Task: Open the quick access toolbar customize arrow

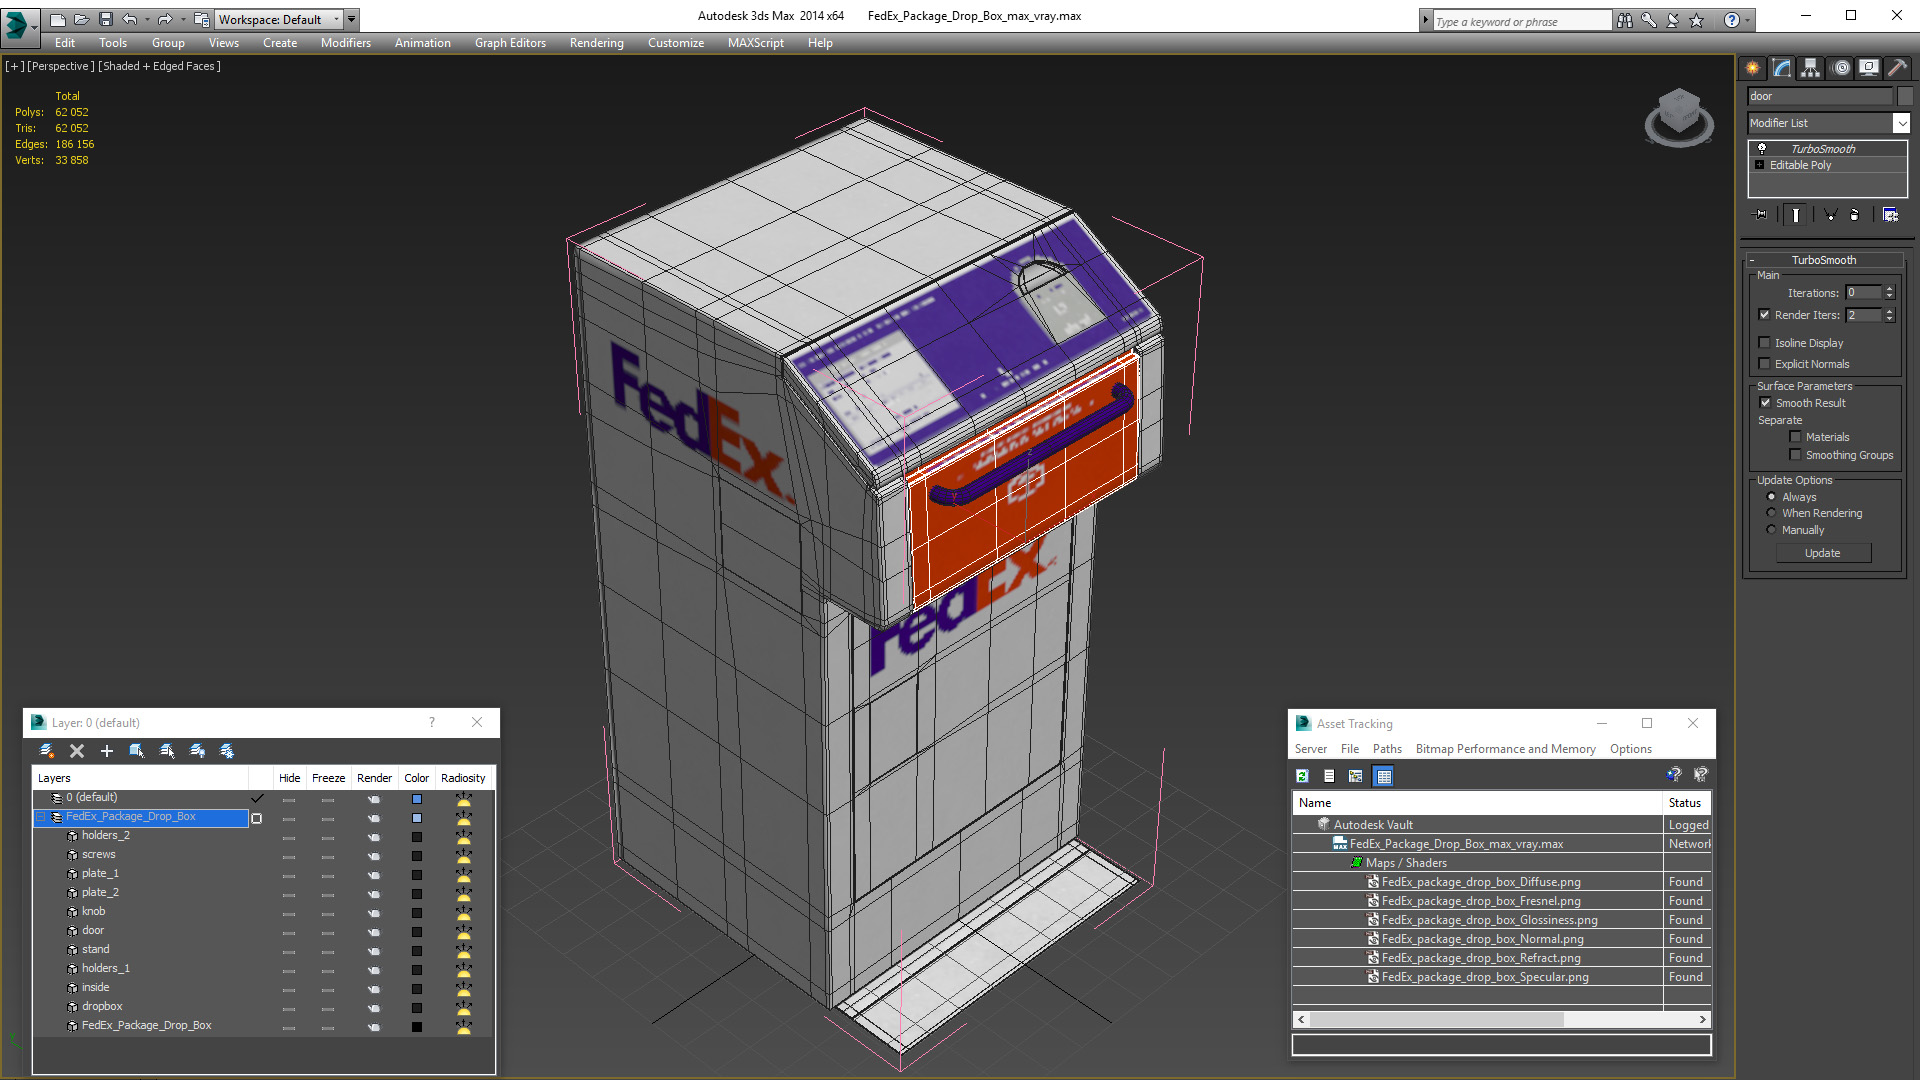Action: tap(352, 19)
